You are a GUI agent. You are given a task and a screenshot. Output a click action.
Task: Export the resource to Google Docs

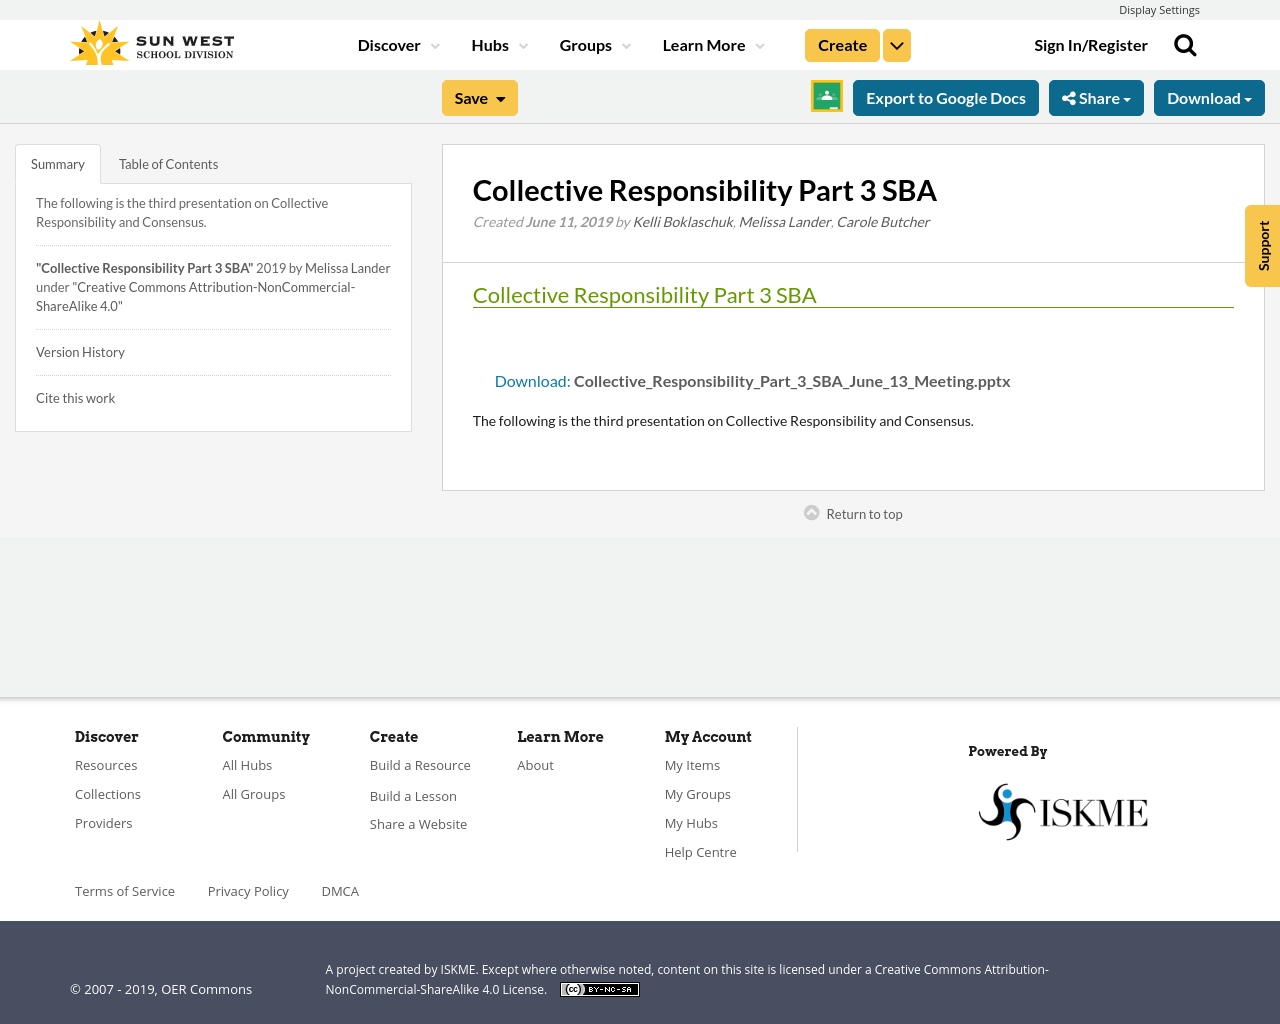pos(945,97)
